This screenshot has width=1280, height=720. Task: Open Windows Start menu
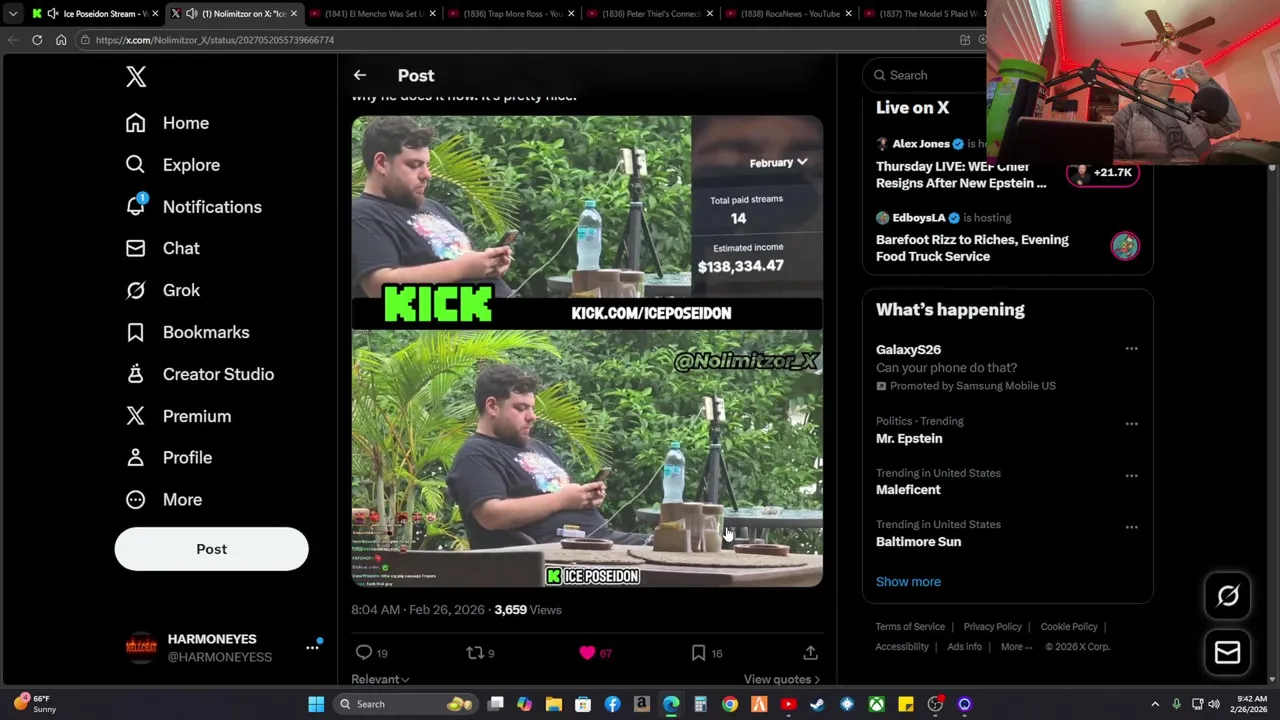[x=316, y=704]
